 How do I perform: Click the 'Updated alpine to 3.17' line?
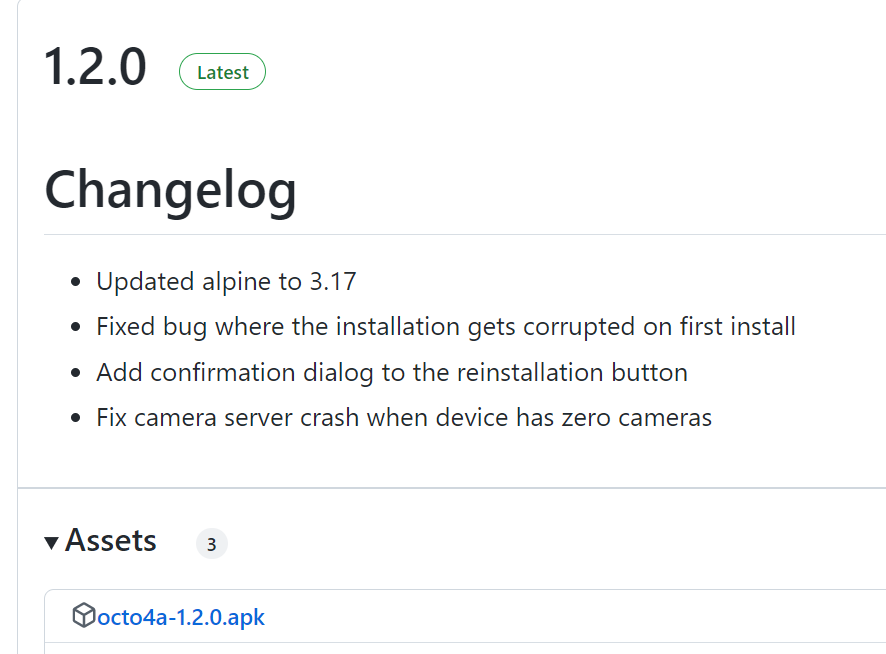(x=226, y=281)
